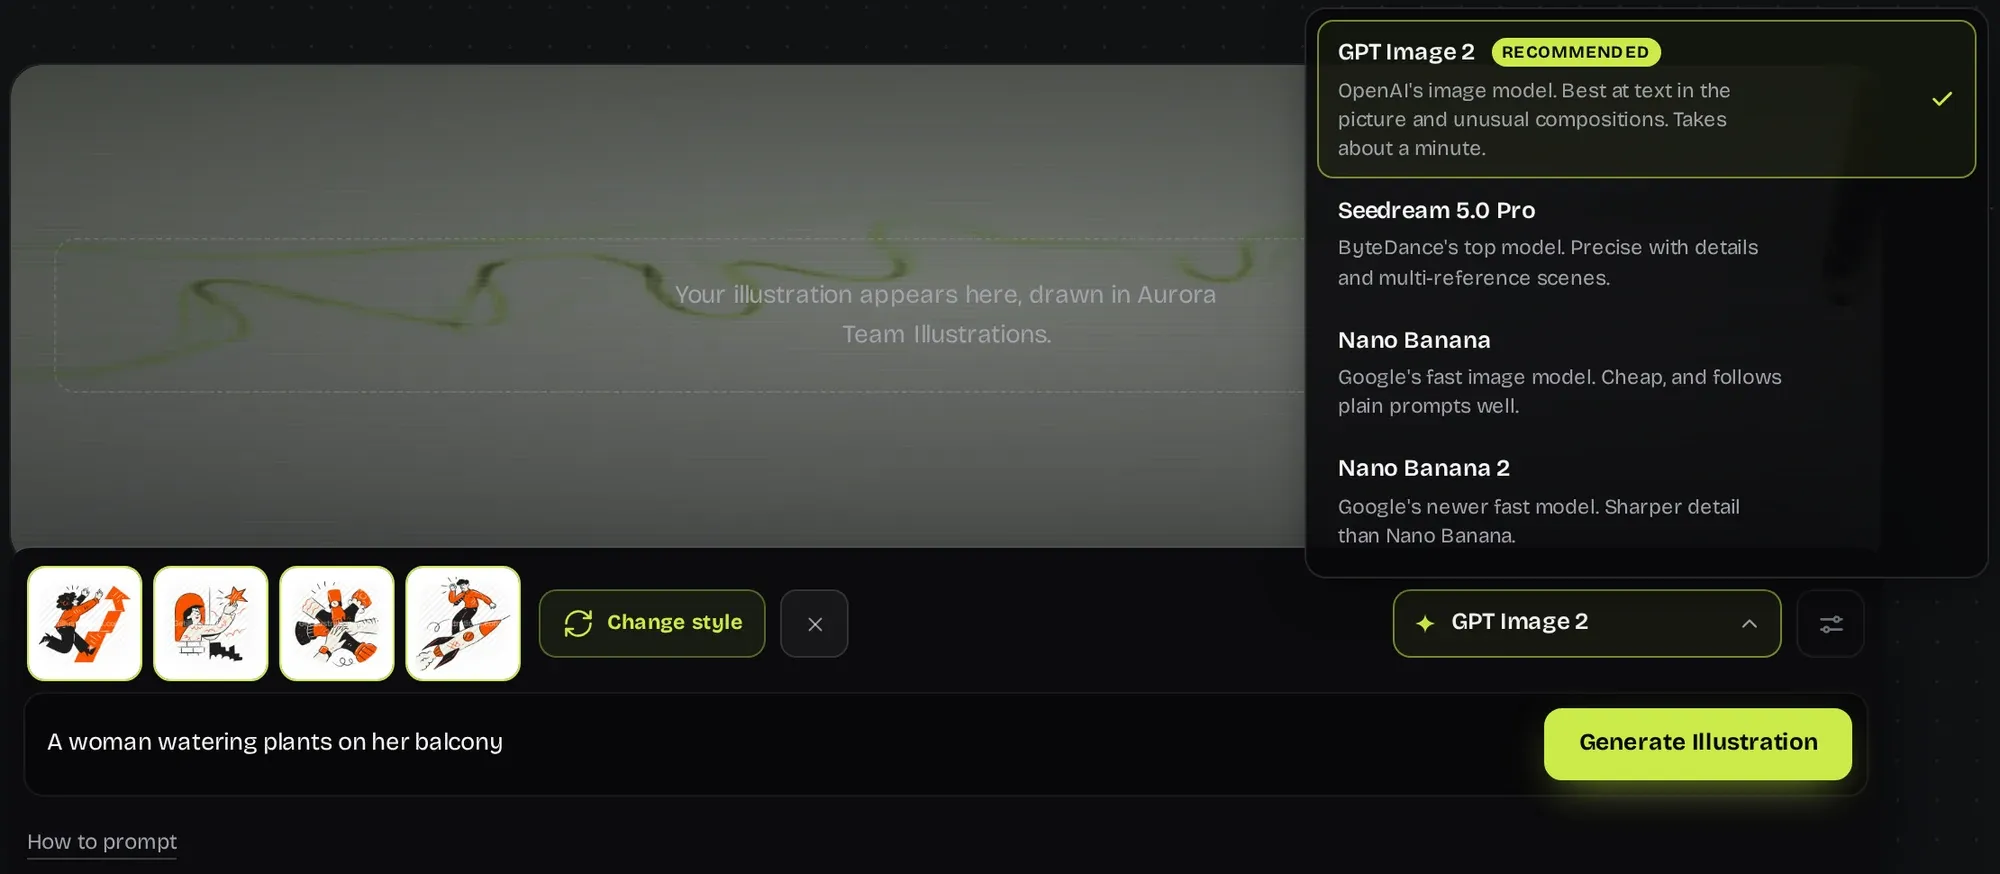Click the 'Cheap, and follows plain prompts' description
The image size is (2000, 874).
click(x=1560, y=391)
